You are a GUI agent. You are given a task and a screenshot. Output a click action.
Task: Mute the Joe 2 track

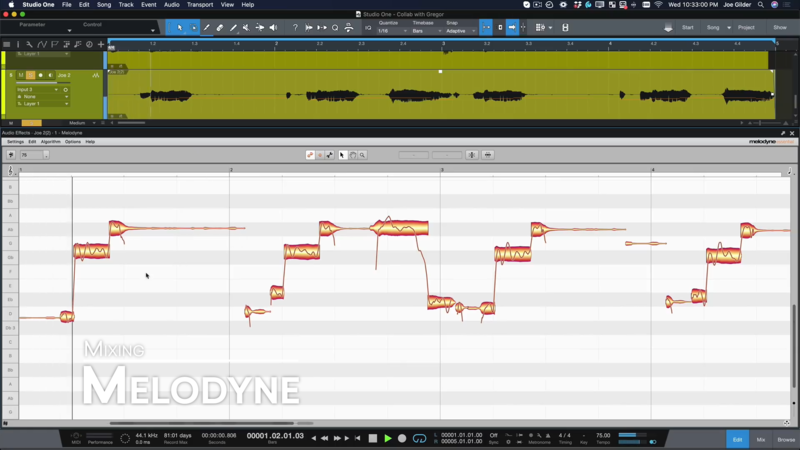[21, 75]
